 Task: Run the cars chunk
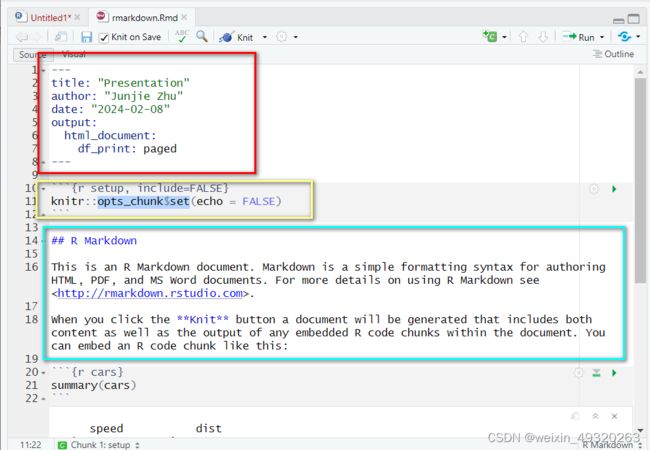click(614, 373)
